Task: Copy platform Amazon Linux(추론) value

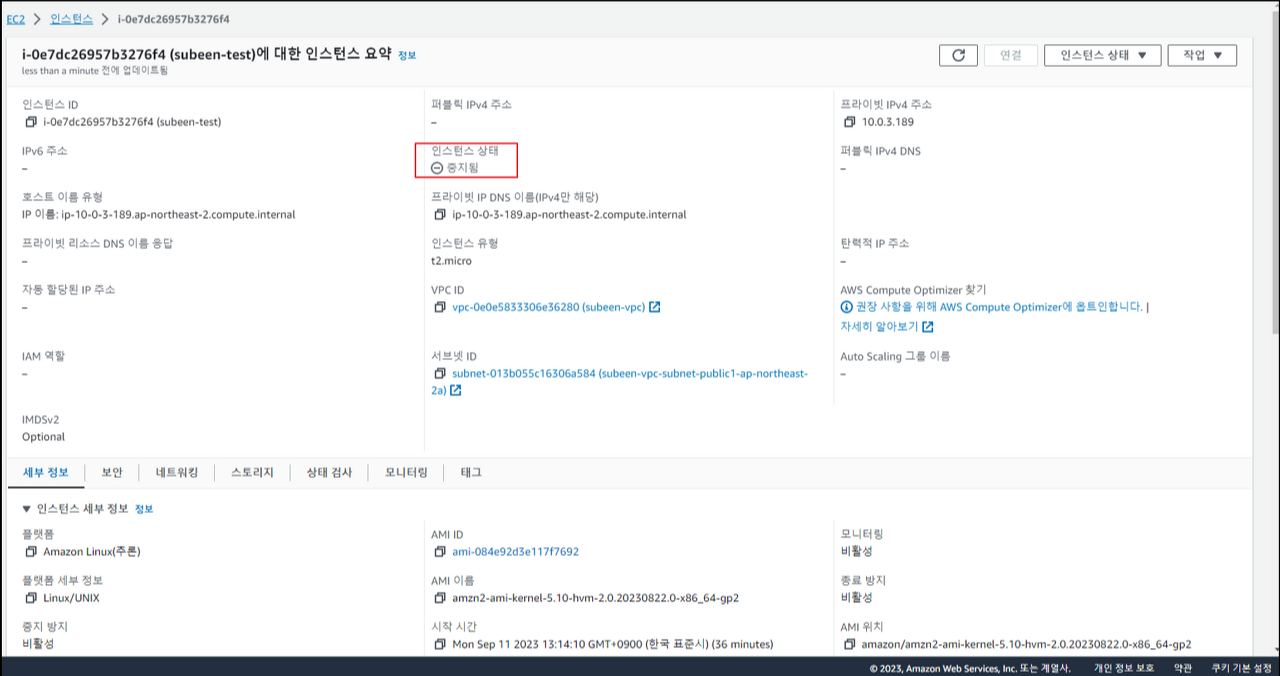Action: click(30, 552)
